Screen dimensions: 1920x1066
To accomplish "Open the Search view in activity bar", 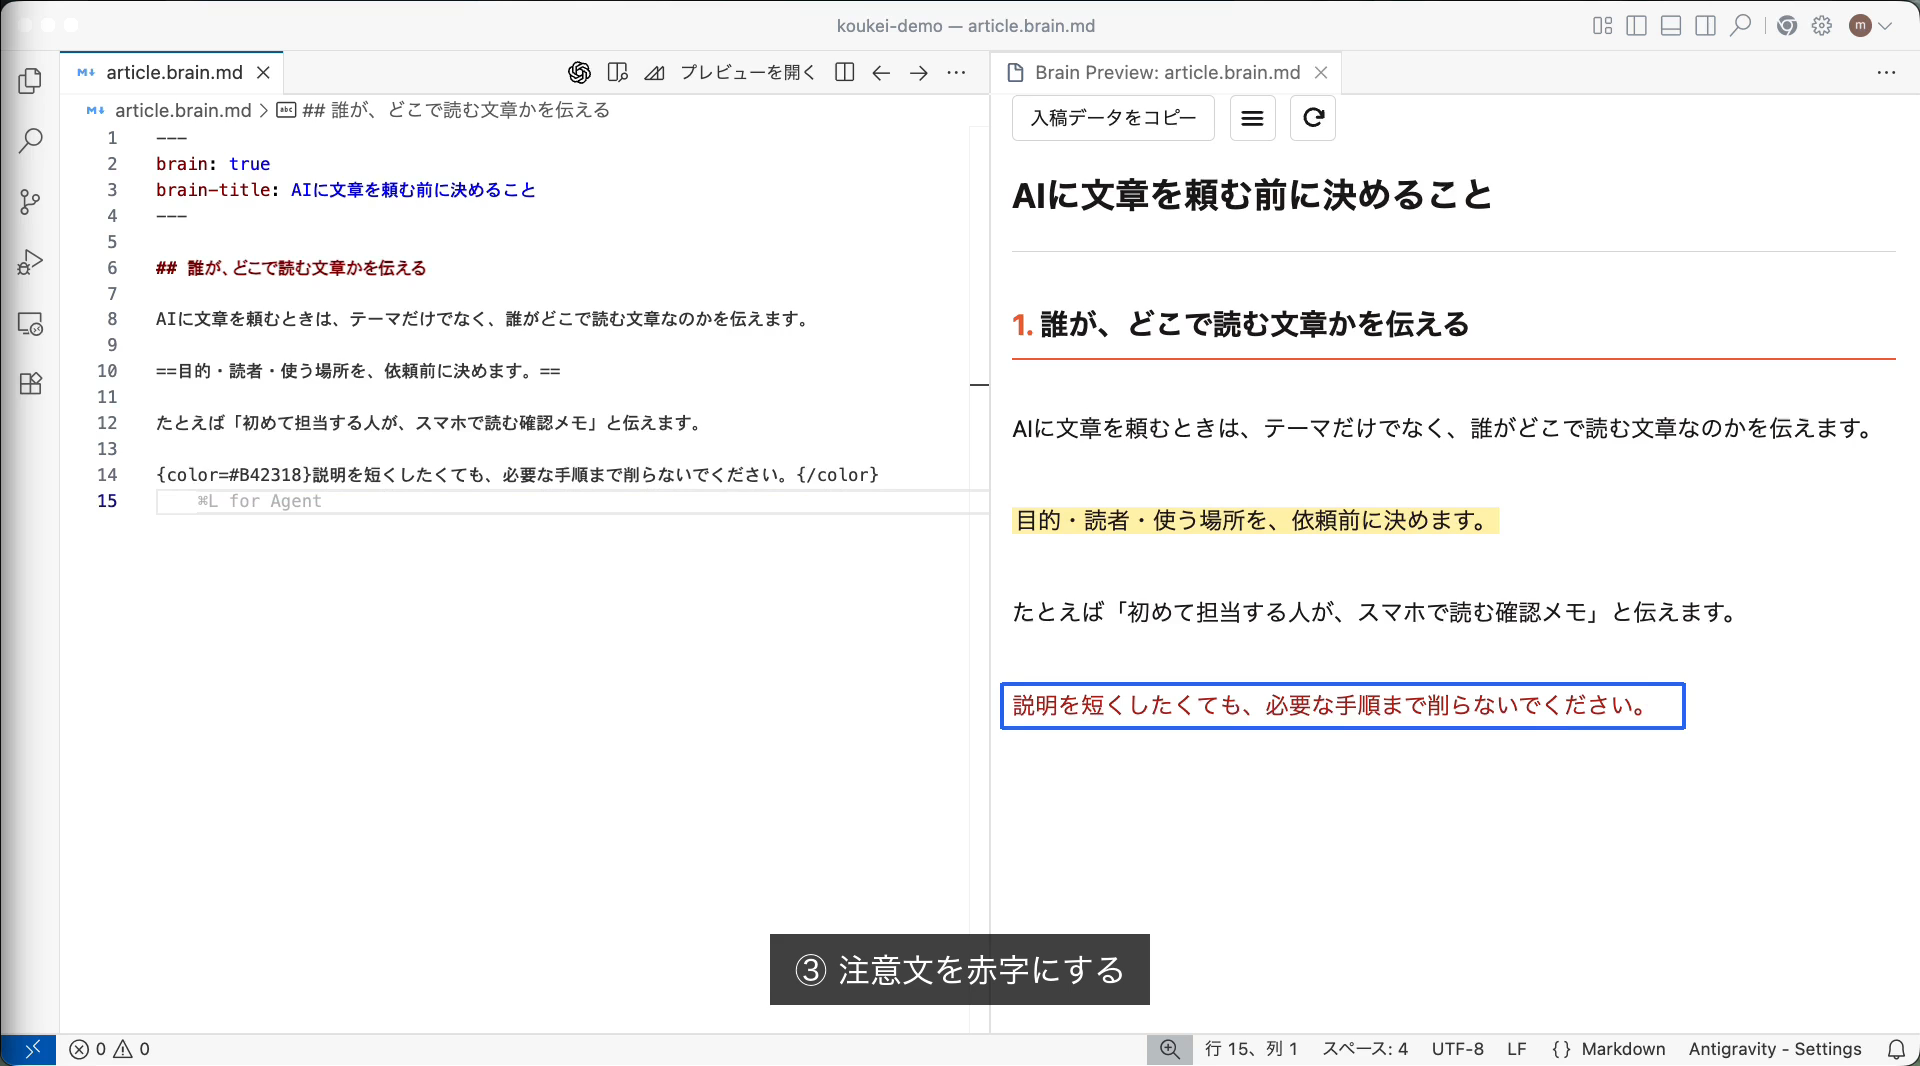I will 30,141.
